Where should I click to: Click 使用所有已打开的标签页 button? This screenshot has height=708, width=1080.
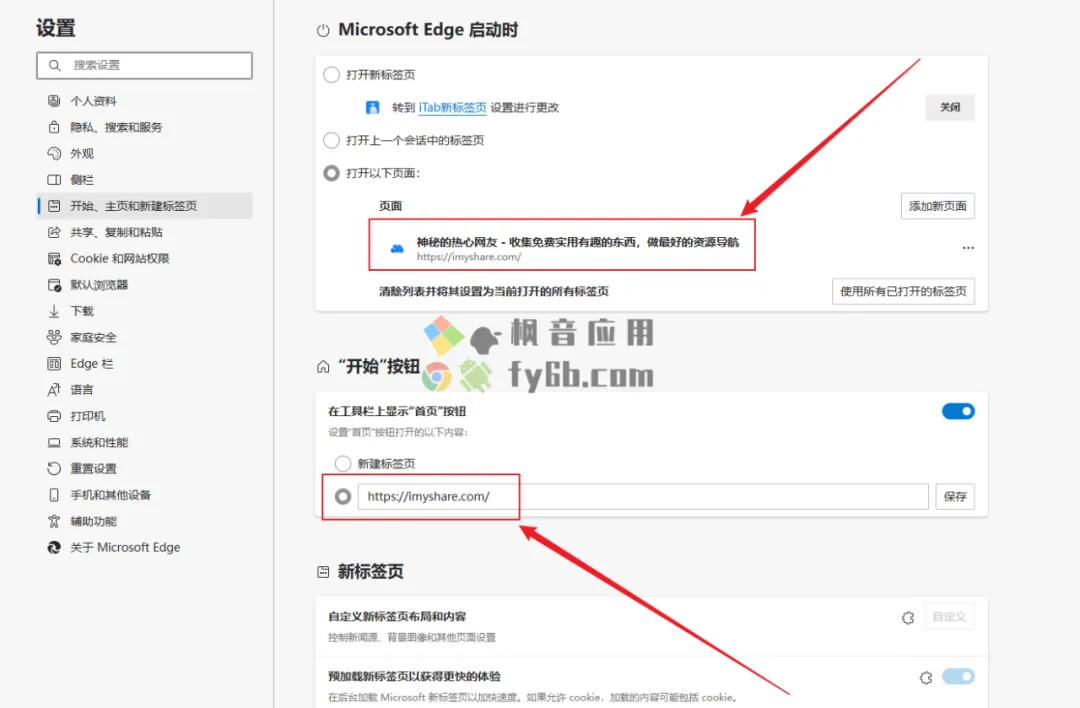point(903,291)
